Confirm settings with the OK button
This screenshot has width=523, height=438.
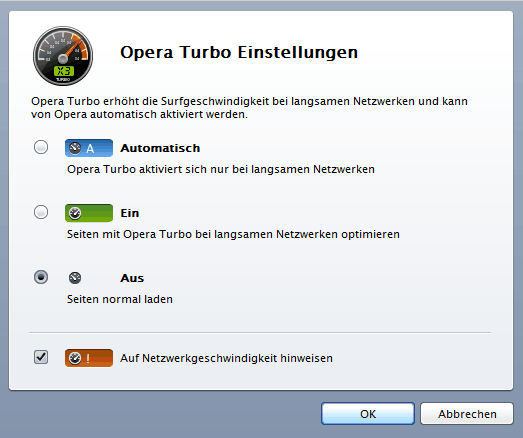point(368,414)
